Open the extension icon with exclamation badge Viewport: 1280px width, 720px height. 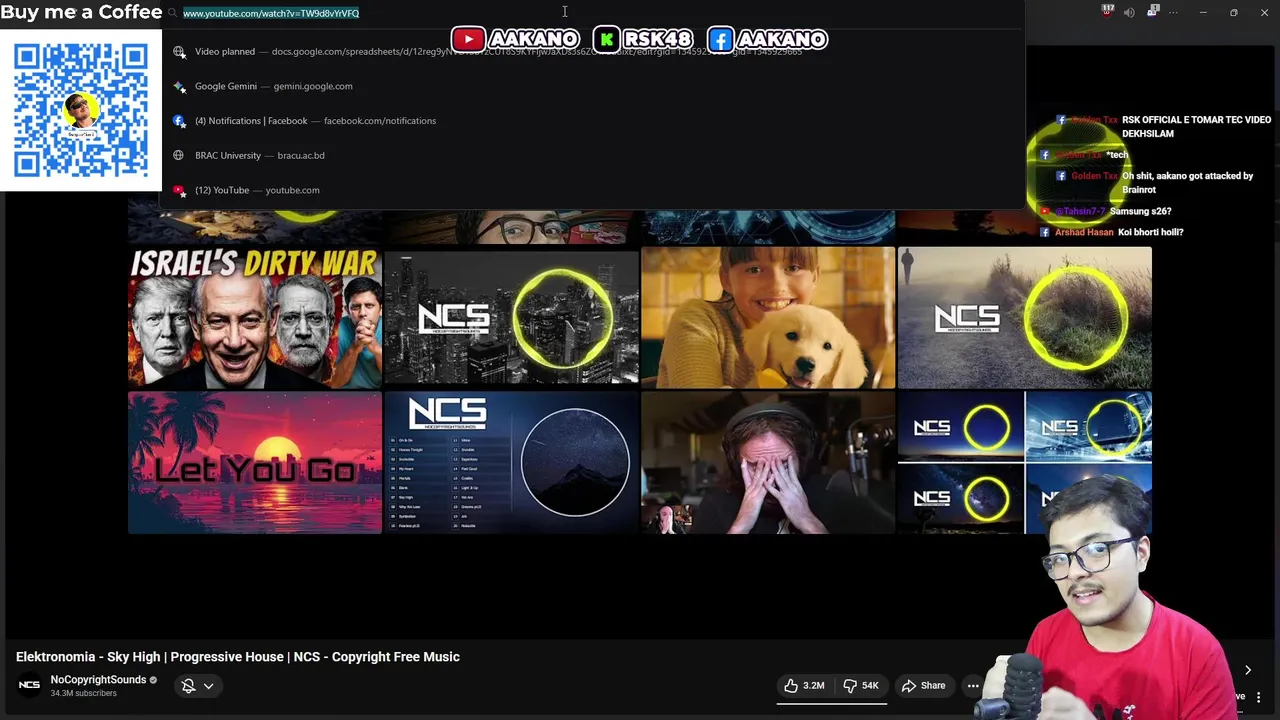click(1152, 12)
